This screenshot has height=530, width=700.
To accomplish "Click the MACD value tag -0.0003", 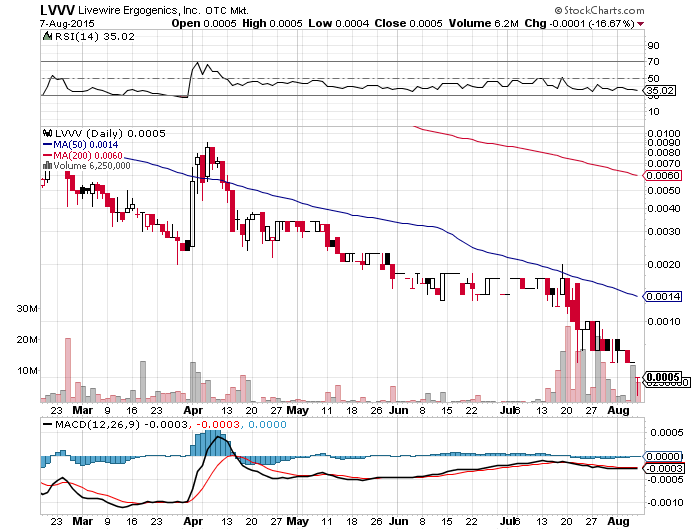I will point(662,468).
